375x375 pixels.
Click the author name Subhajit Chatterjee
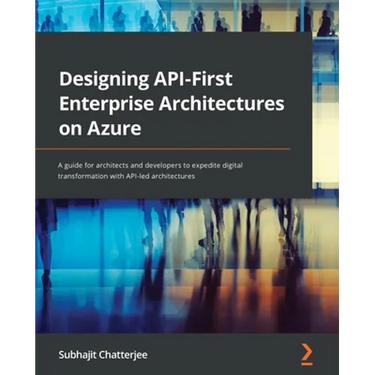pos(103,355)
